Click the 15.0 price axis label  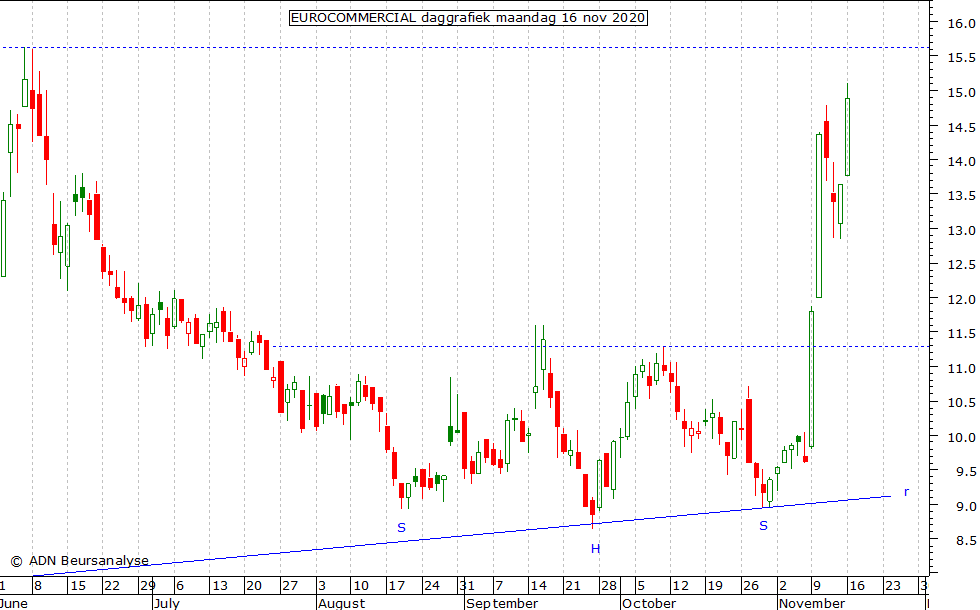click(x=961, y=92)
